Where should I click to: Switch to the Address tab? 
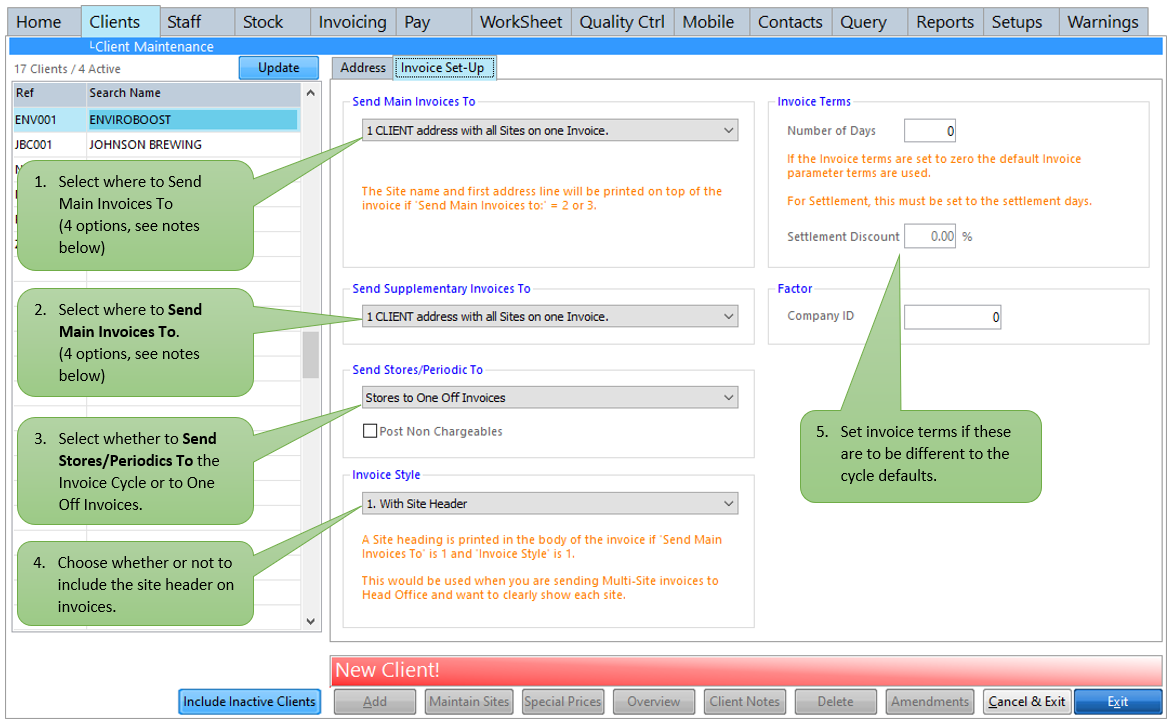pos(362,68)
